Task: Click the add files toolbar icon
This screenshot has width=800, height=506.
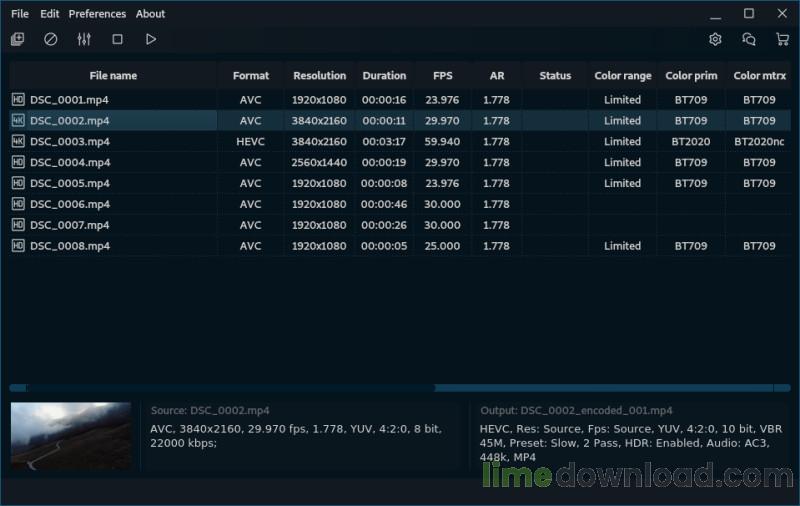Action: (17, 39)
